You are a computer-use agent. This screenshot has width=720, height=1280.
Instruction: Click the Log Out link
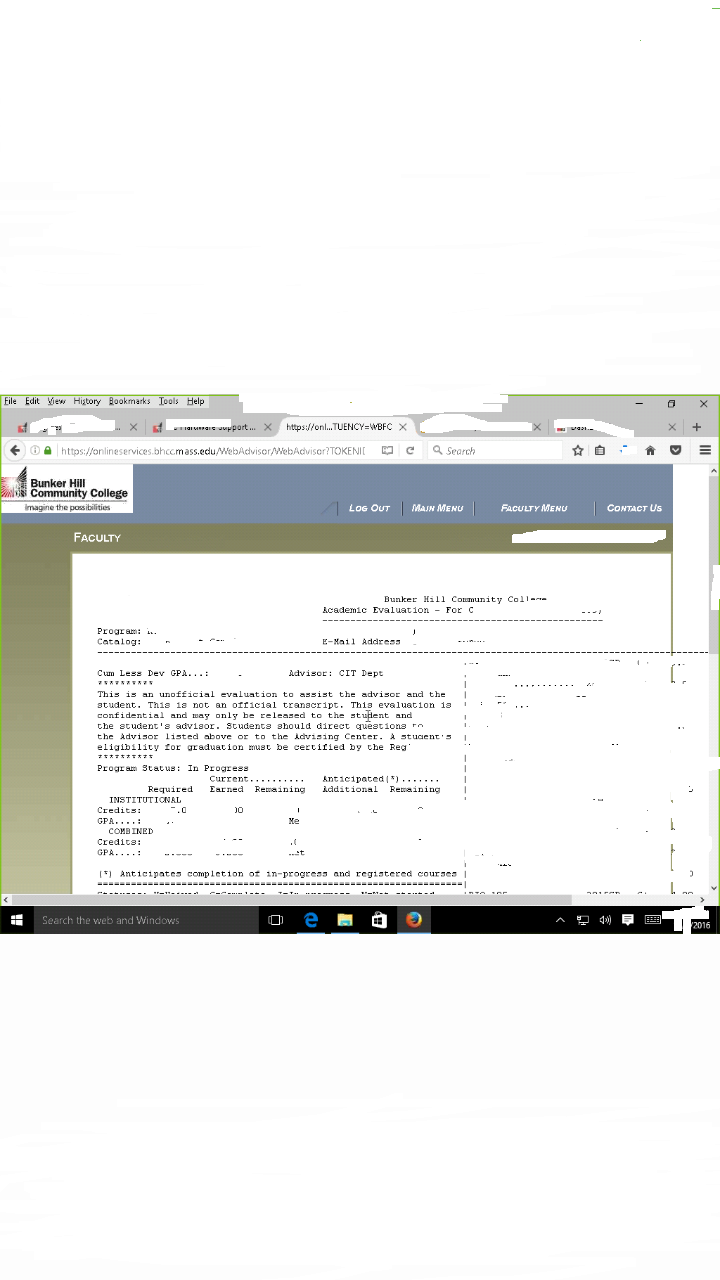pyautogui.click(x=369, y=508)
